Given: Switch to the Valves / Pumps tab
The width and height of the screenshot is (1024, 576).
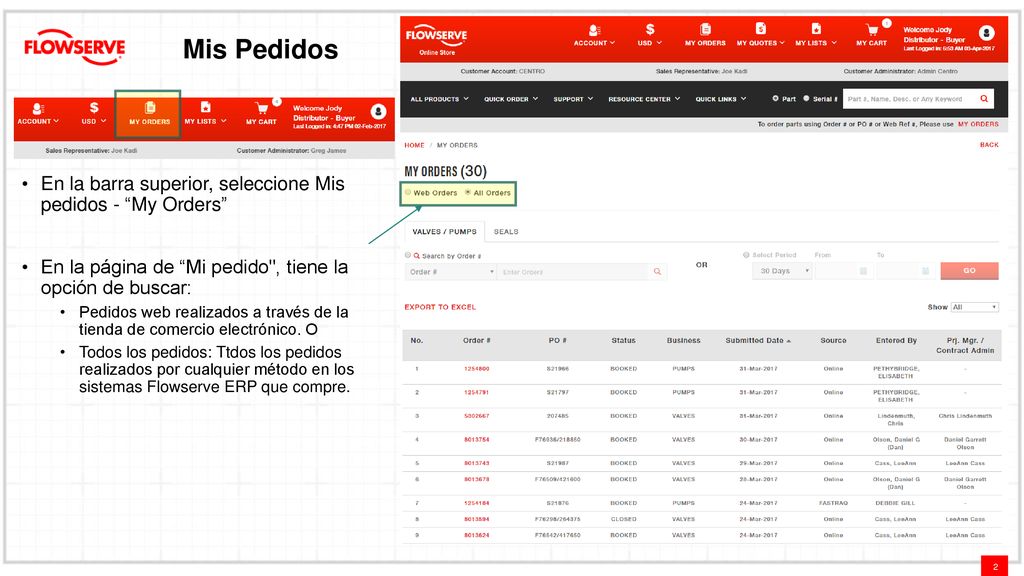Looking at the screenshot, I should 444,232.
